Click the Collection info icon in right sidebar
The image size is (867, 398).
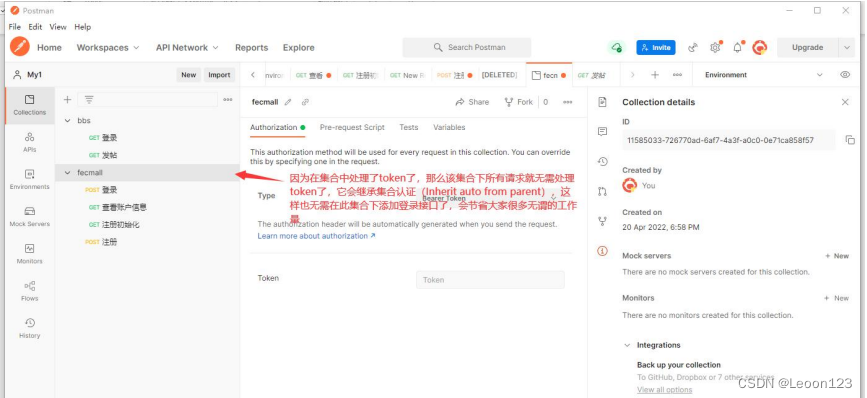click(603, 251)
